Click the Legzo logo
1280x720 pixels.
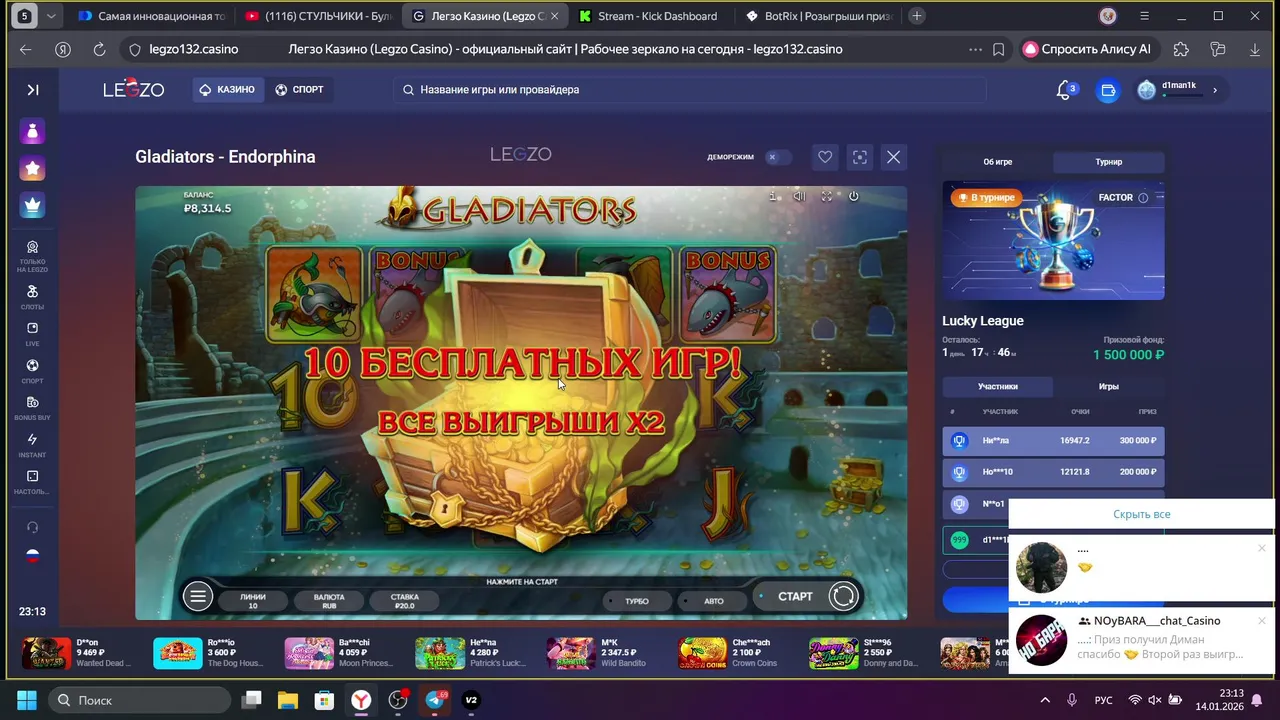(x=133, y=90)
